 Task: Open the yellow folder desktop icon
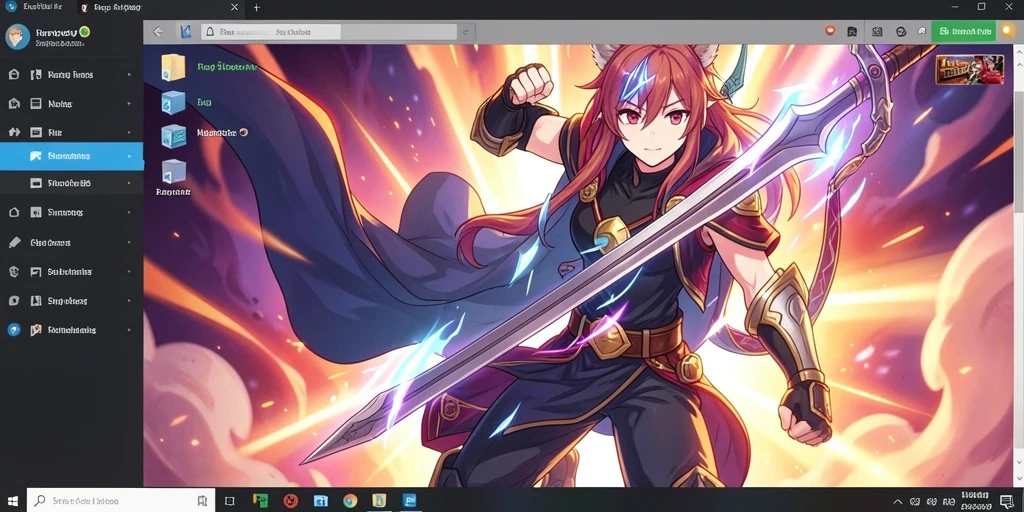point(173,67)
